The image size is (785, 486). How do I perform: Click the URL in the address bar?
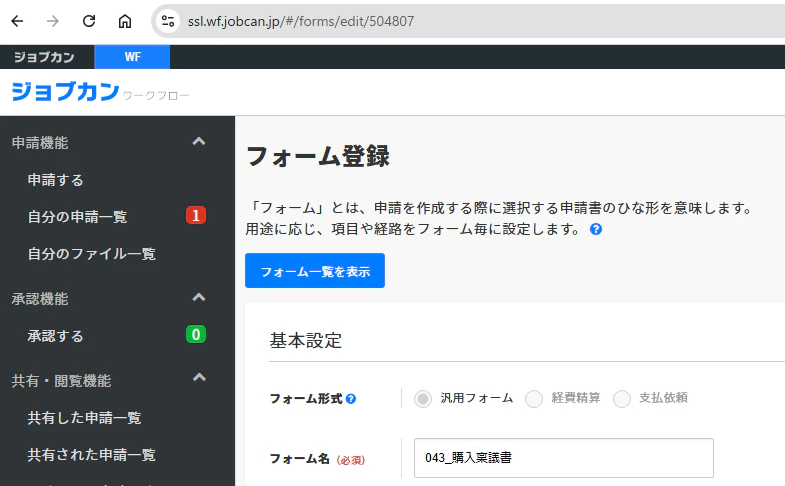301,21
